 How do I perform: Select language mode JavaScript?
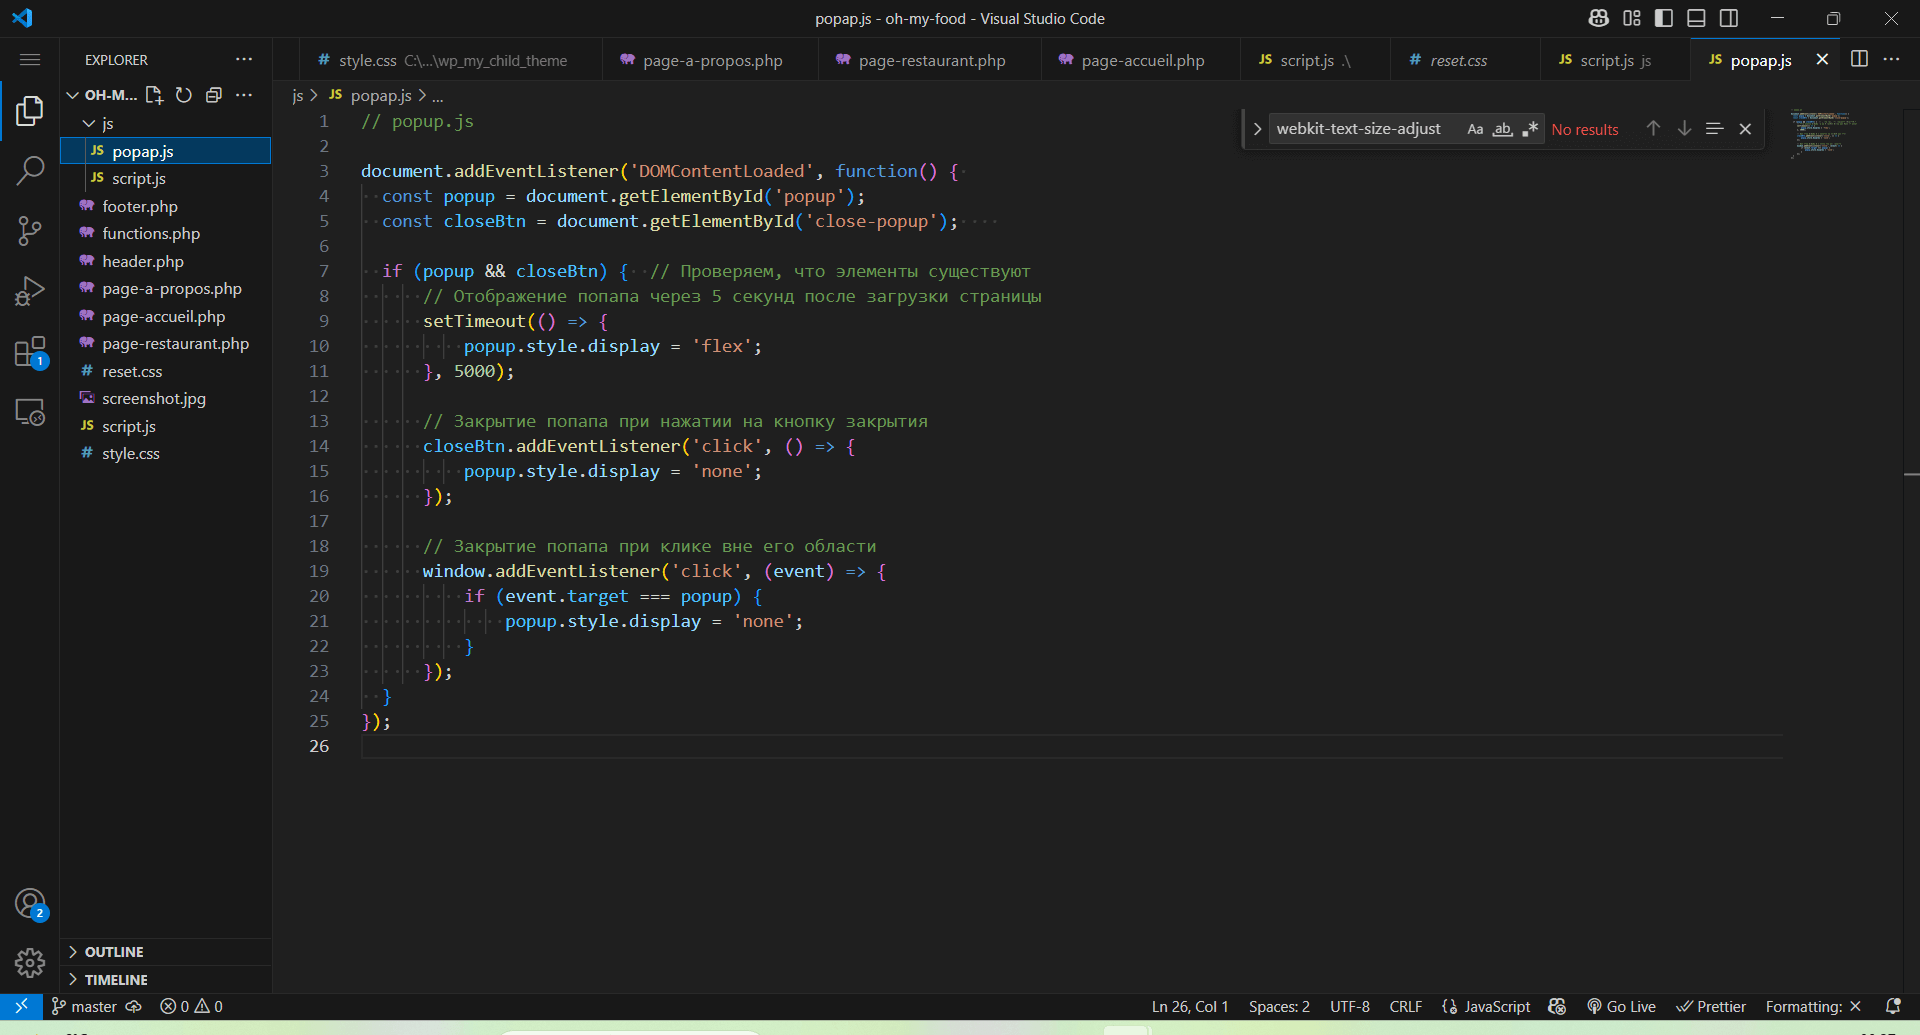point(1486,1006)
